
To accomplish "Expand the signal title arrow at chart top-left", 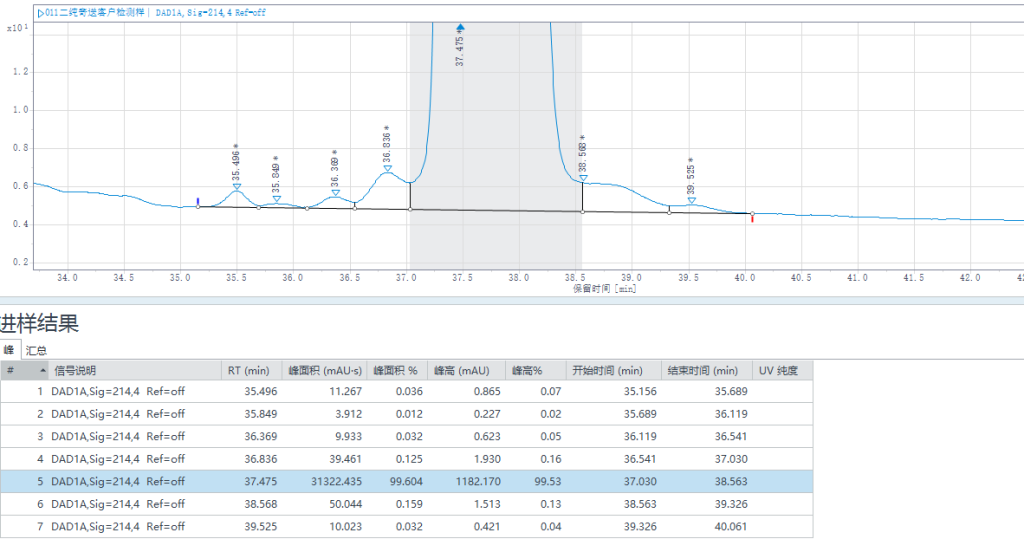I will [x=40, y=13].
